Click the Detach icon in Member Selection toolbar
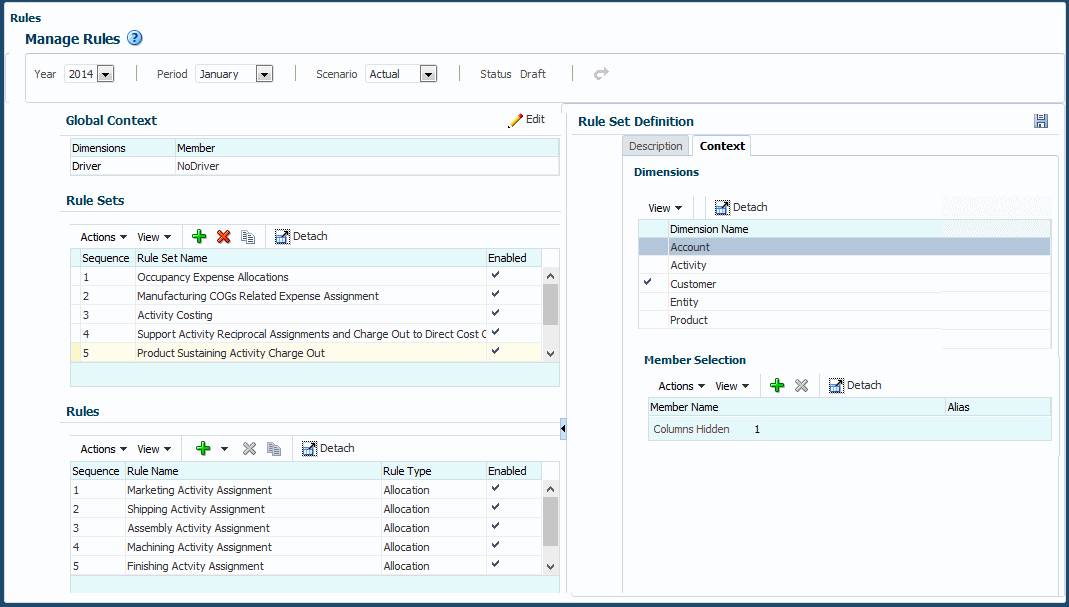1069x607 pixels. click(837, 385)
